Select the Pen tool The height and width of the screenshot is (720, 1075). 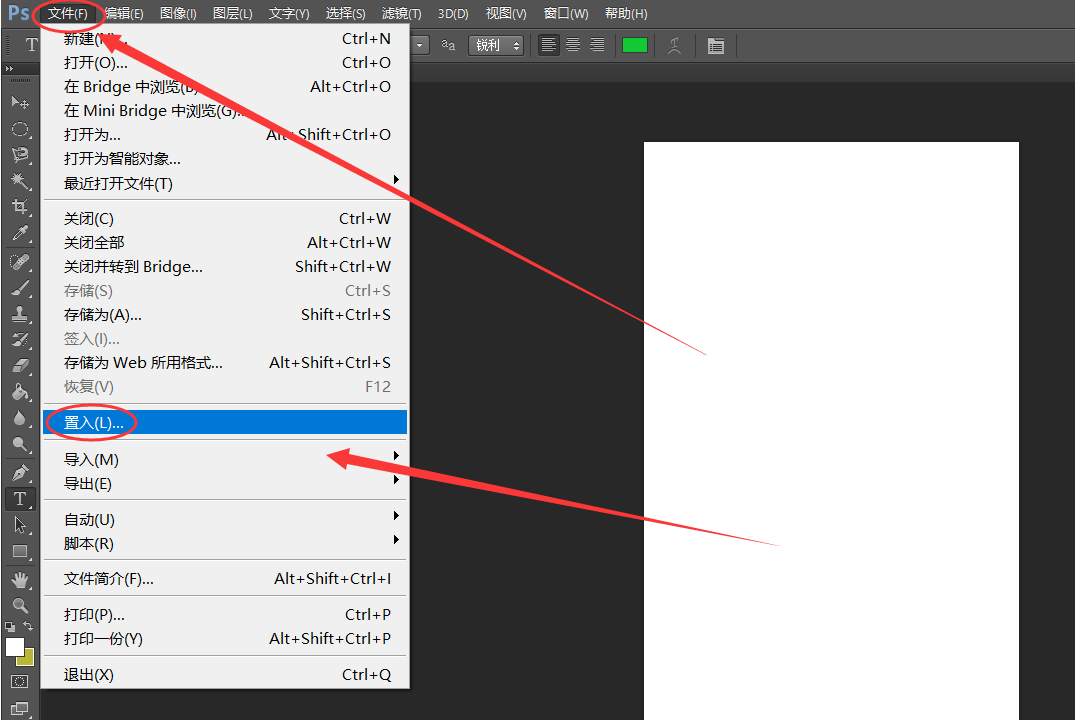point(20,473)
